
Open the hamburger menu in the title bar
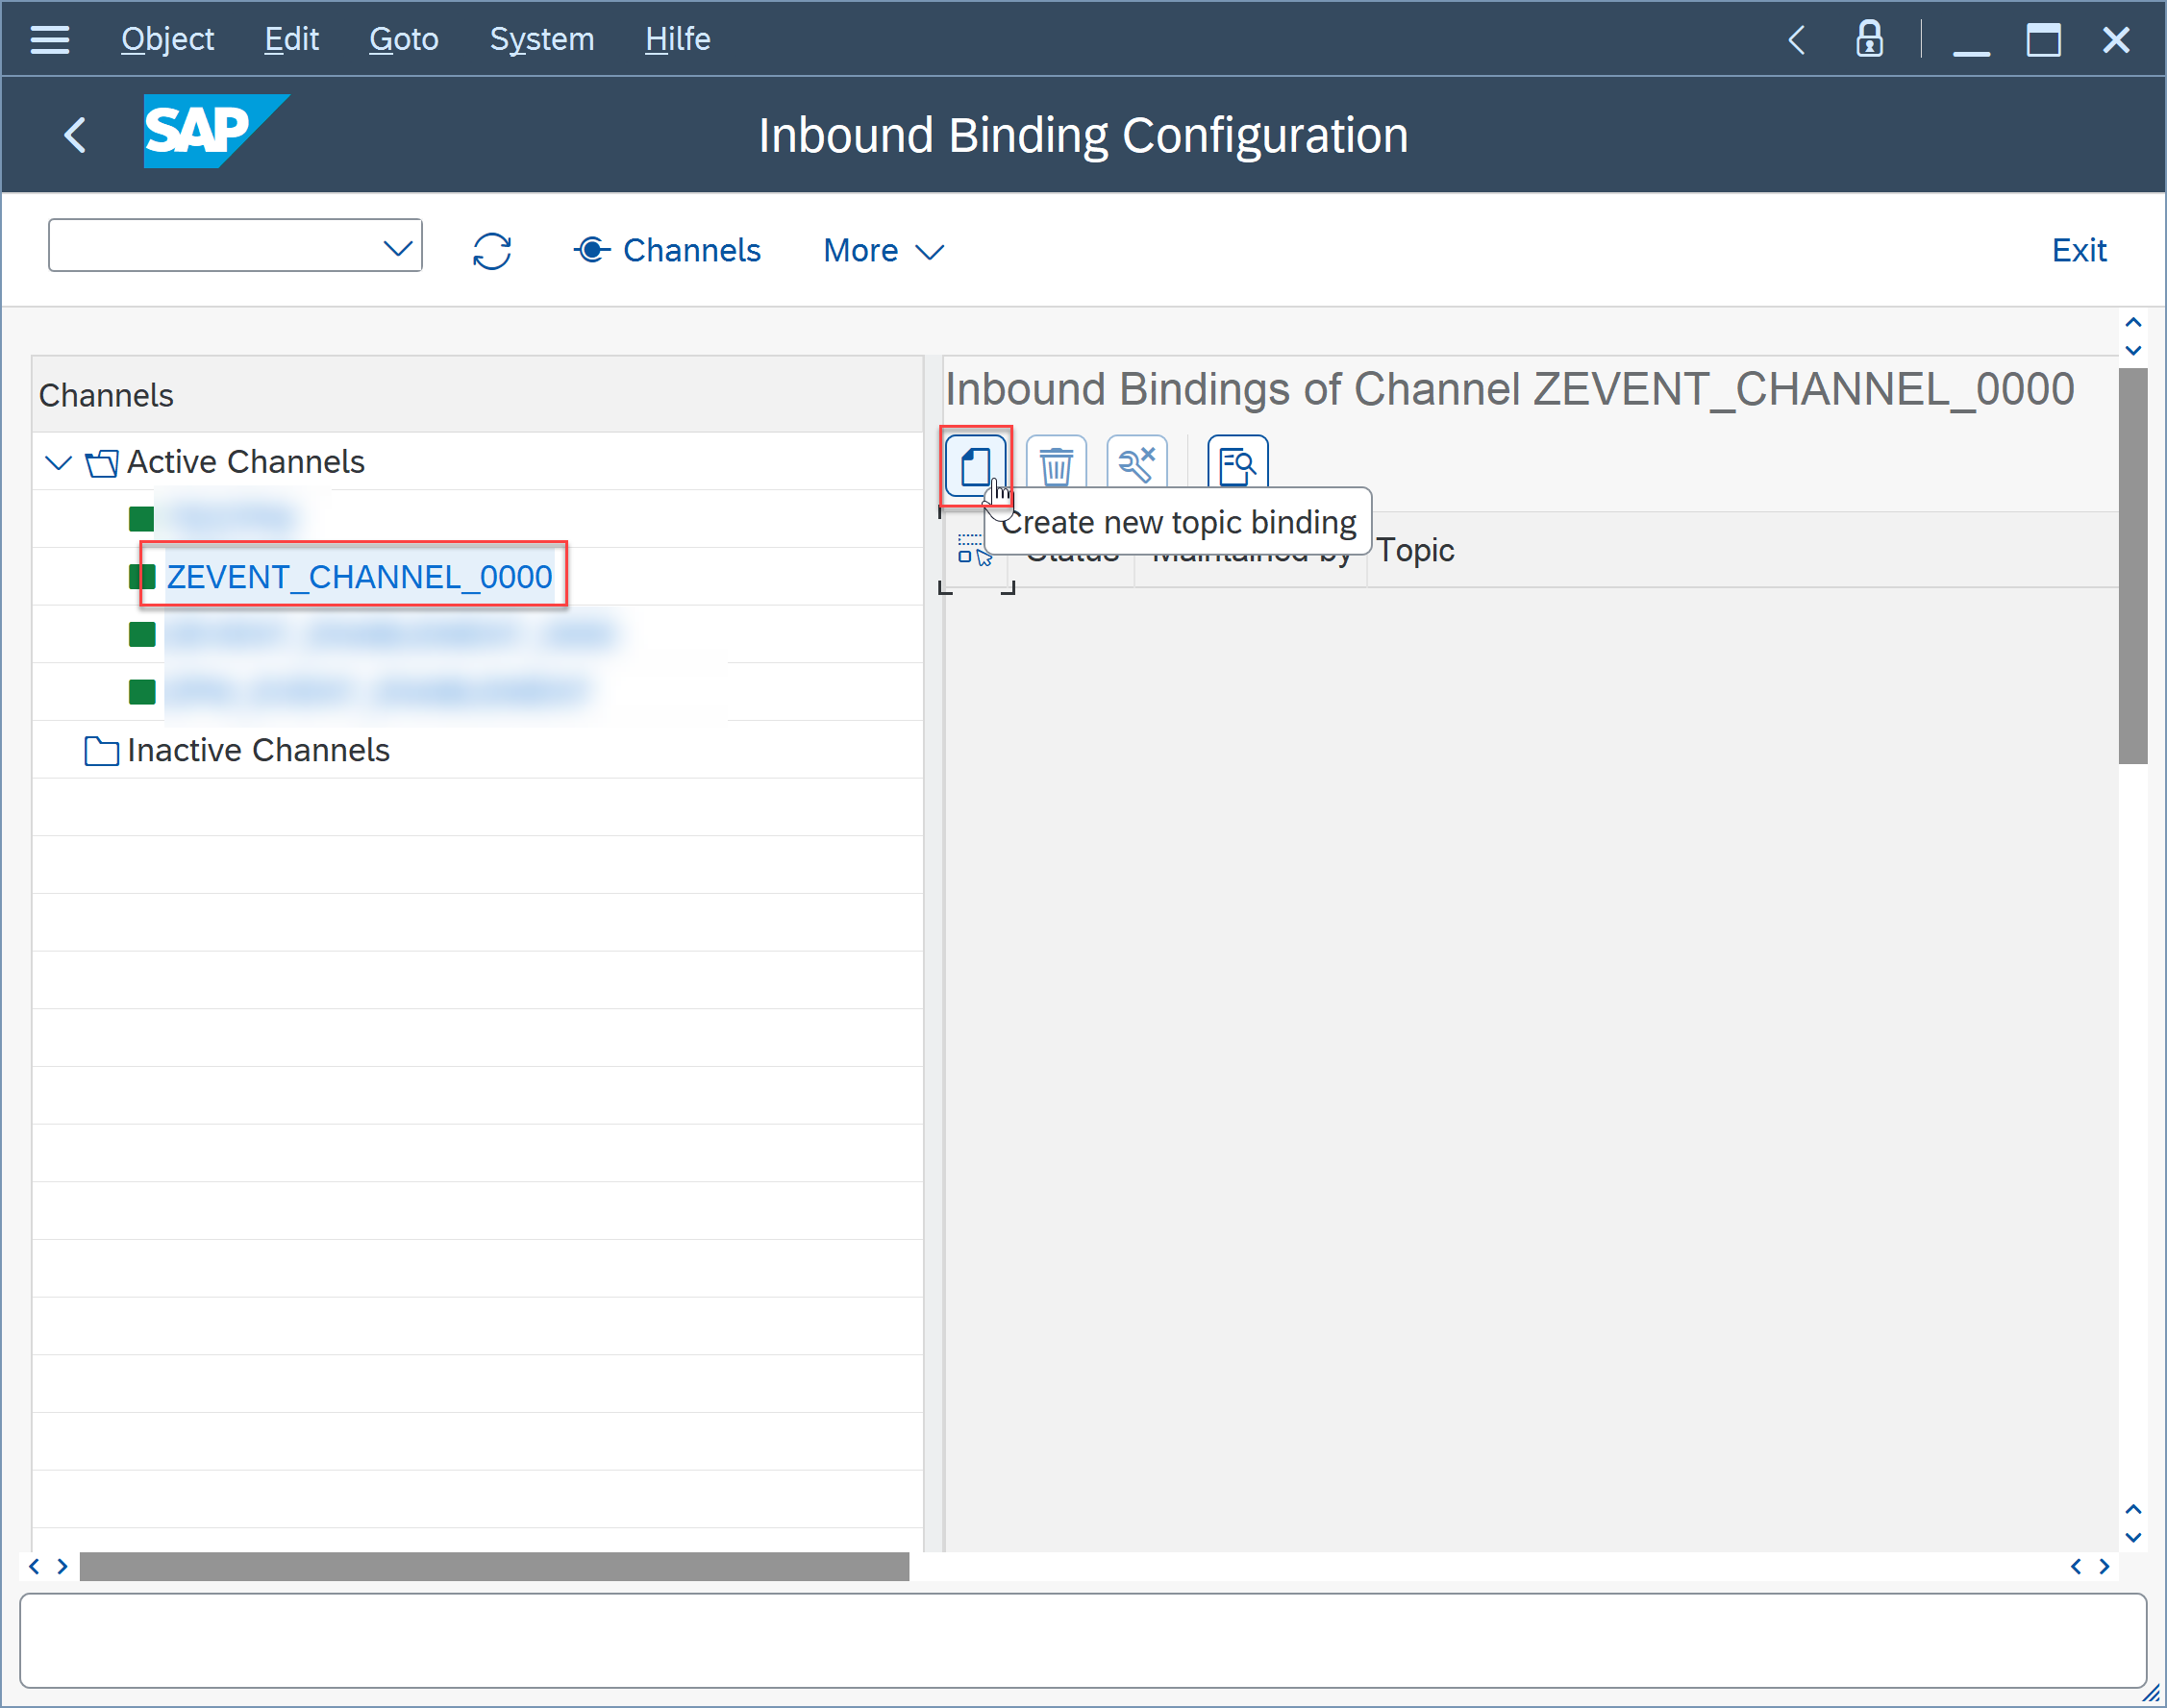tap(49, 39)
